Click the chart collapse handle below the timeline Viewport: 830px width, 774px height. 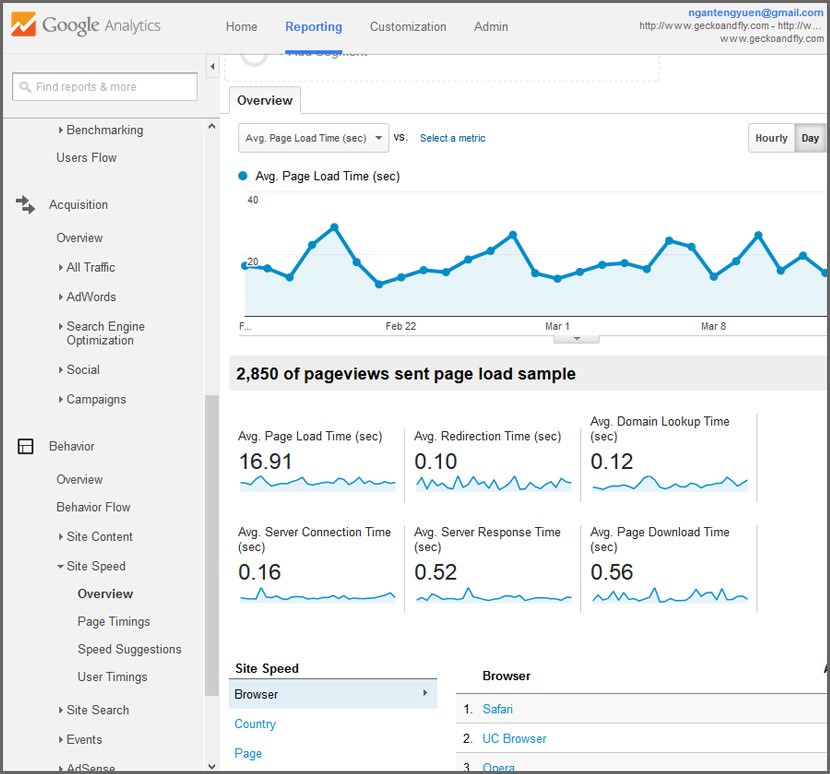point(576,339)
